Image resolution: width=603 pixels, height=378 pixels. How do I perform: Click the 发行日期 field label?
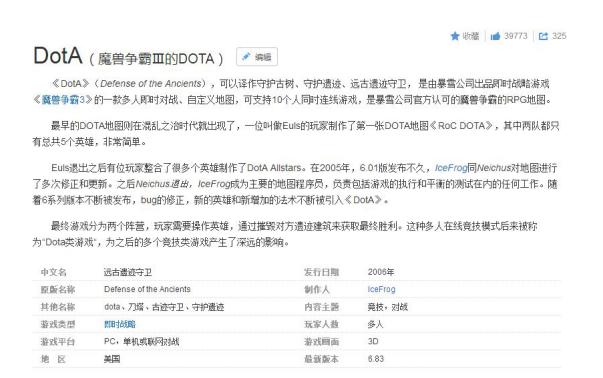pos(321,272)
